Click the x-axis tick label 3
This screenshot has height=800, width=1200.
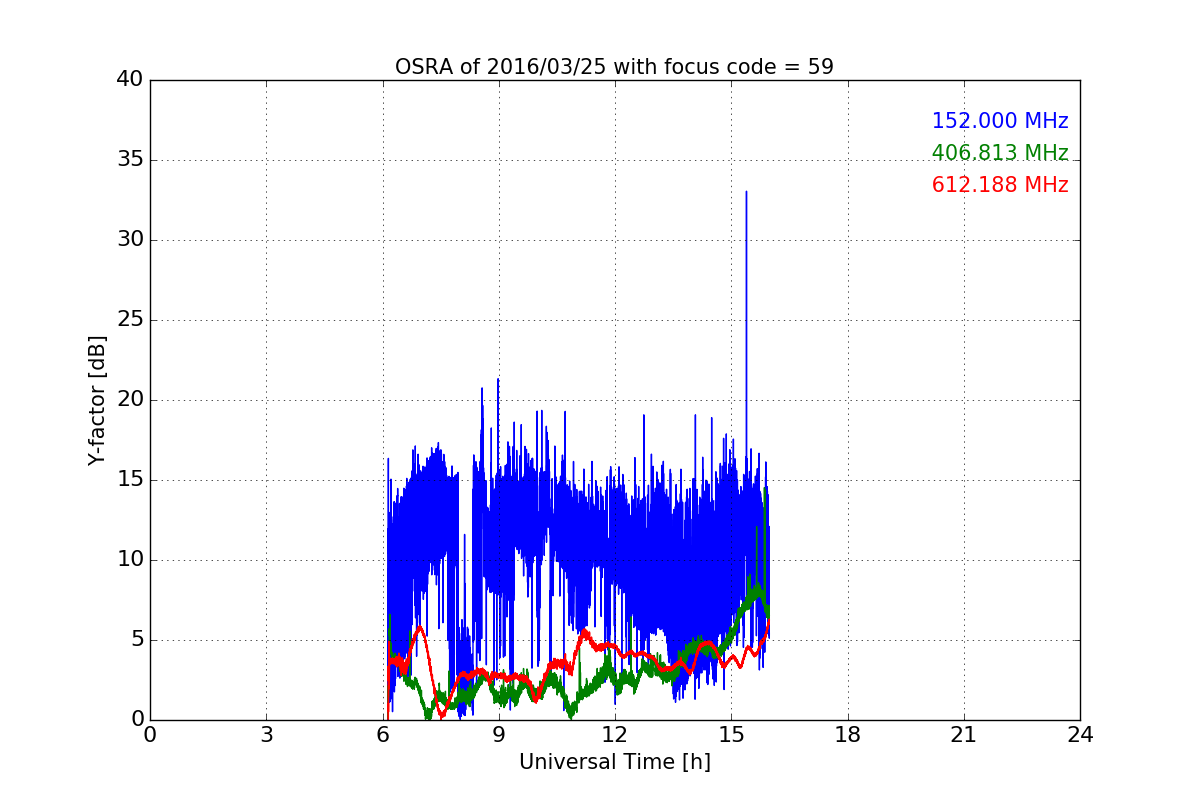click(x=266, y=734)
